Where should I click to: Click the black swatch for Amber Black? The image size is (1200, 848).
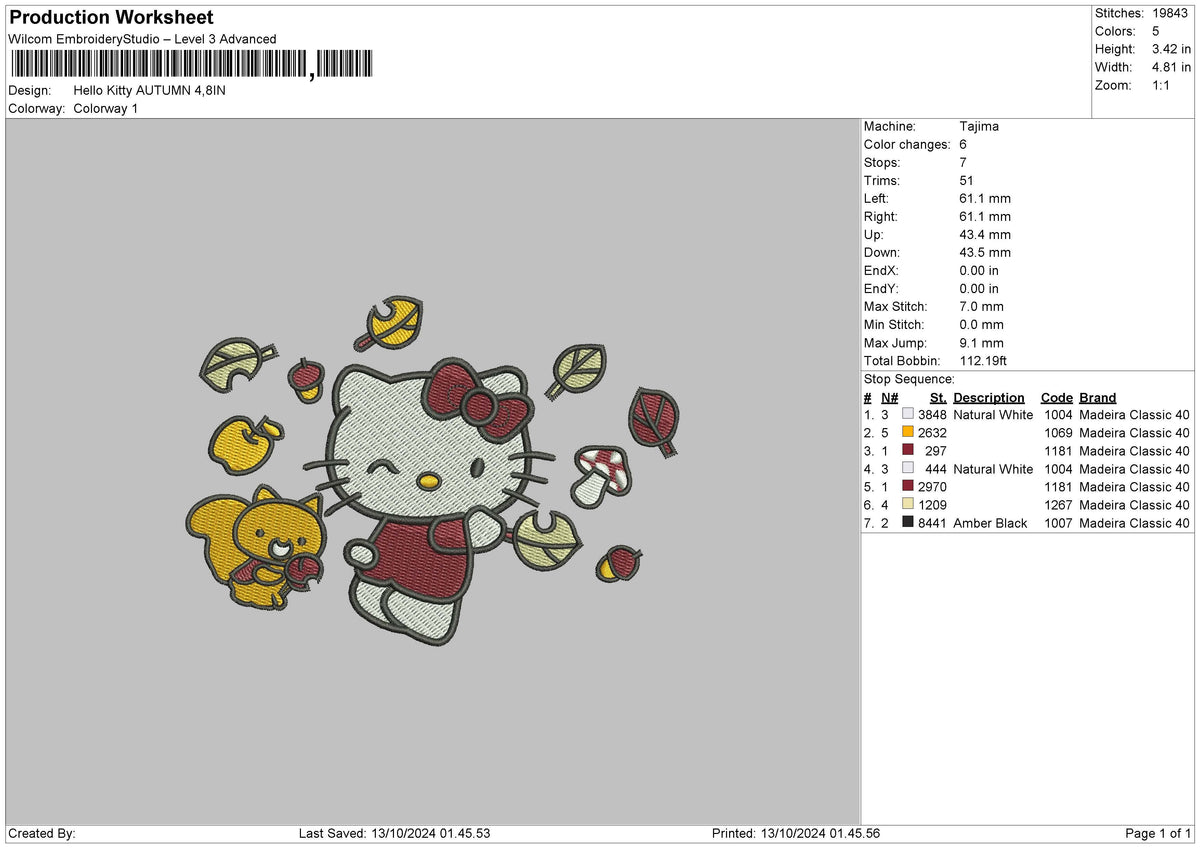point(908,523)
